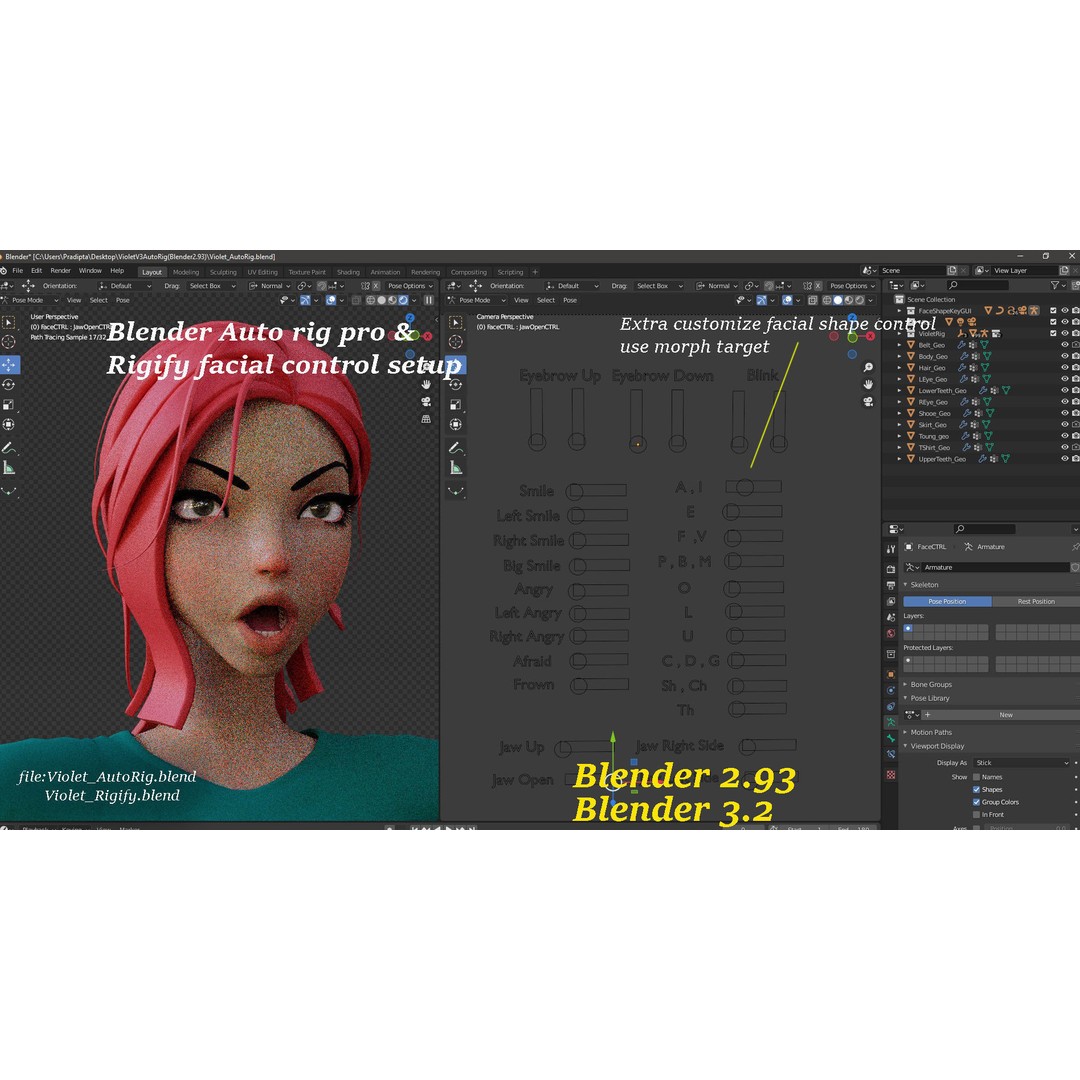Expand the LowerTeeth_Geo tree row
Viewport: 1080px width, 1080px height.
pos(900,391)
